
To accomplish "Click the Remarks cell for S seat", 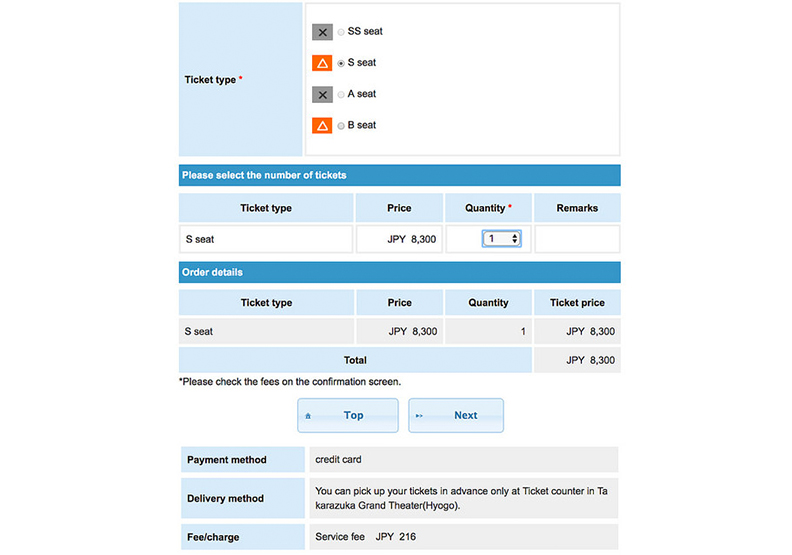I will pyautogui.click(x=577, y=239).
